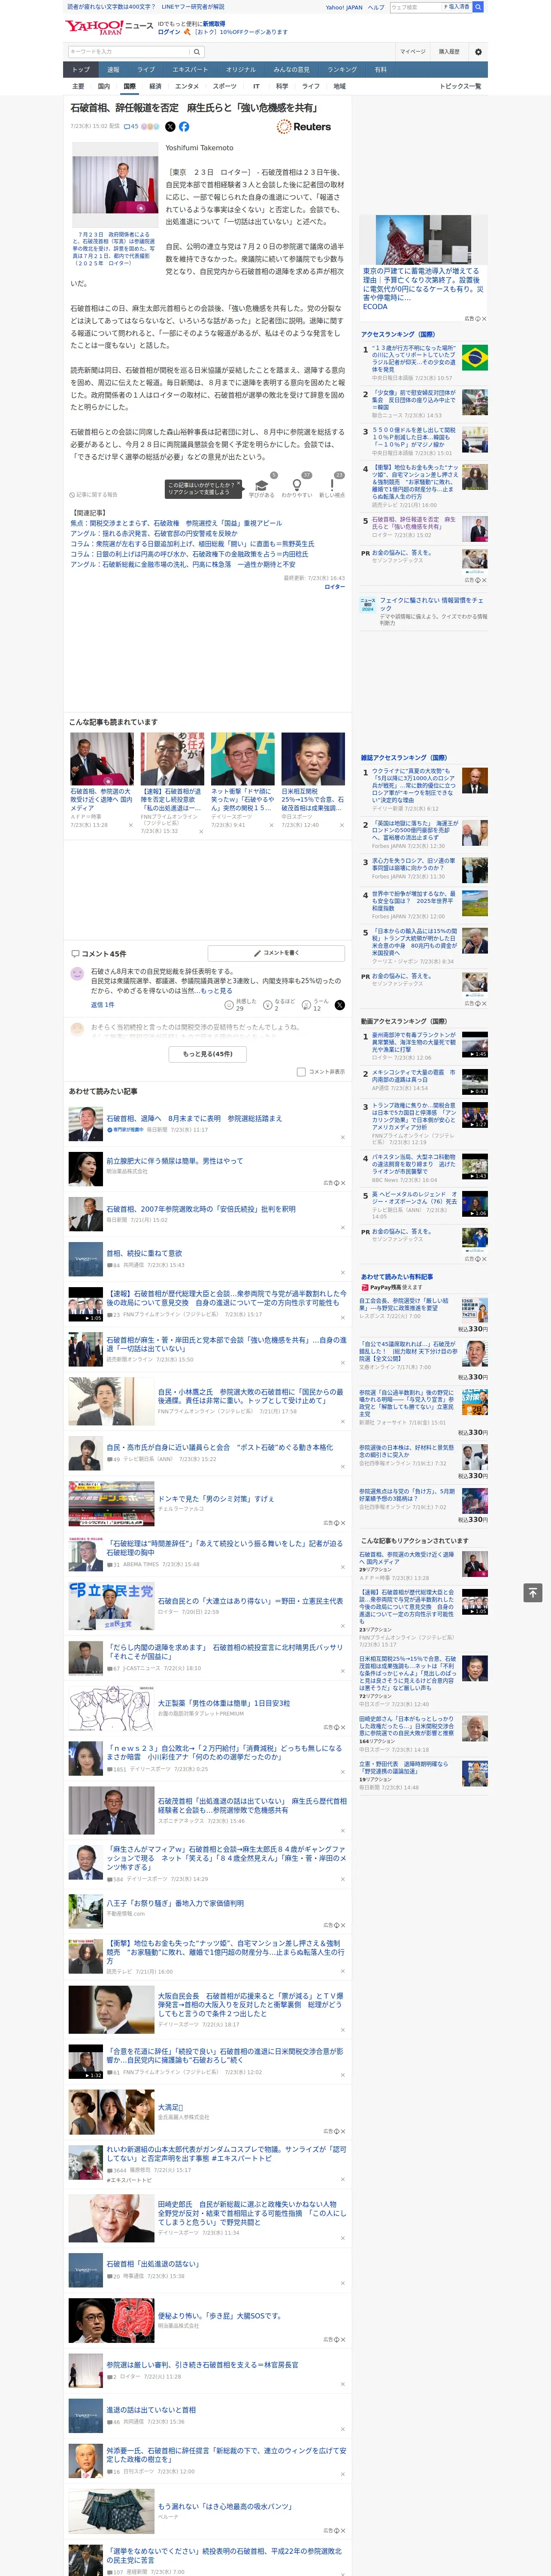The width and height of the screenshot is (551, 2576).
Task: Share article on X icon
Action: point(169,127)
